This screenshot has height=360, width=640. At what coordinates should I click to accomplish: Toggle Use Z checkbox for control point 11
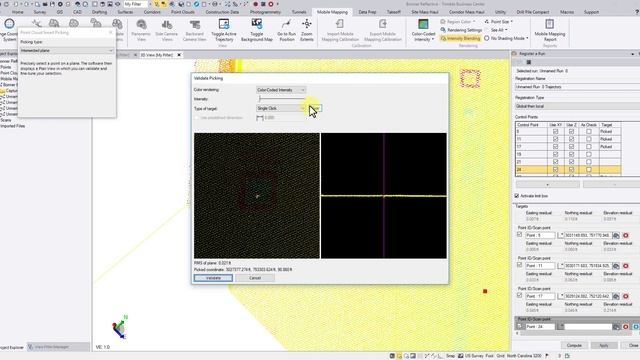tap(571, 139)
